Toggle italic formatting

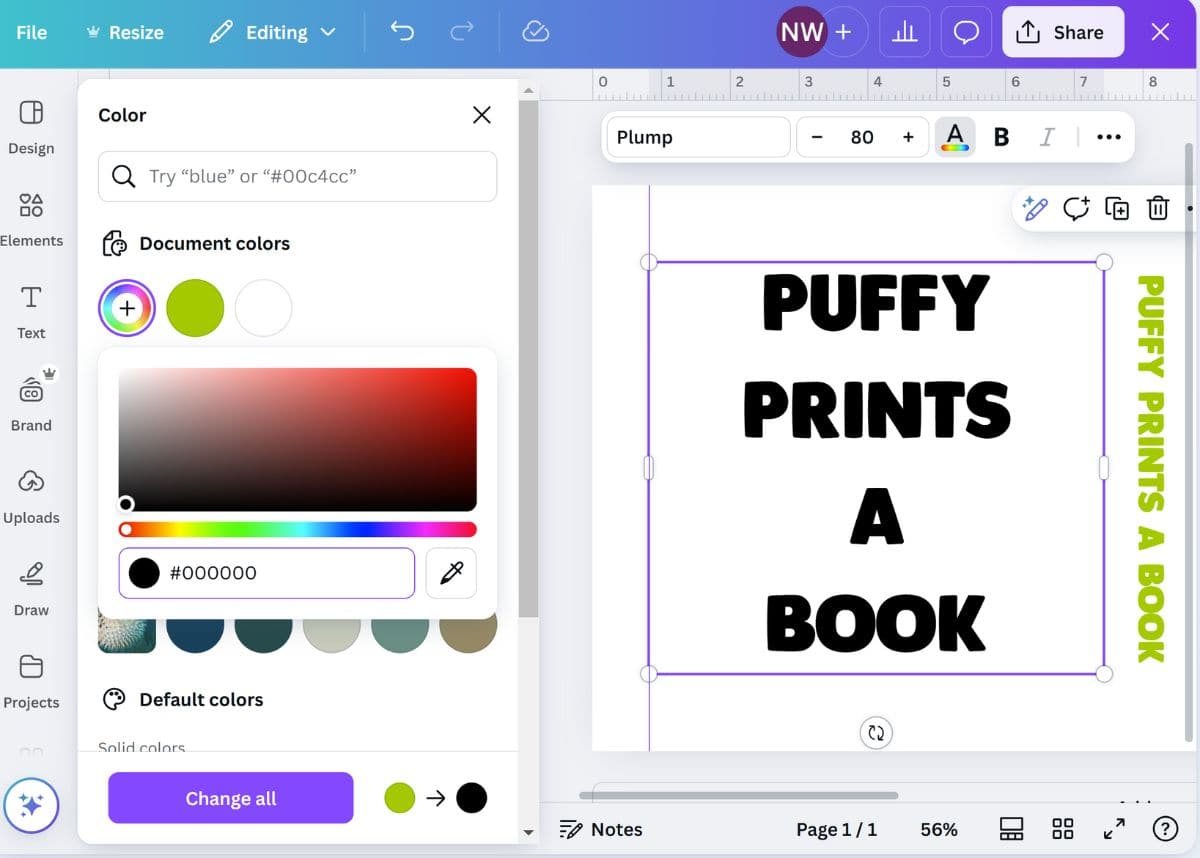1047,137
